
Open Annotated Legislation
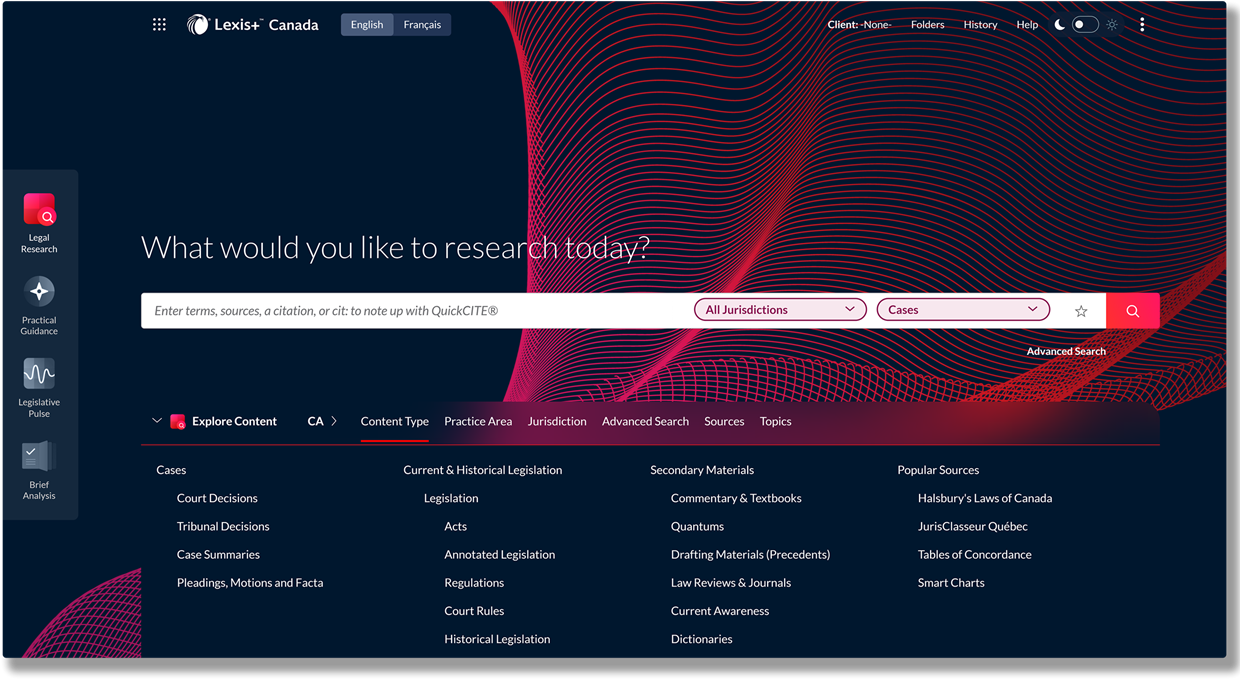500,554
